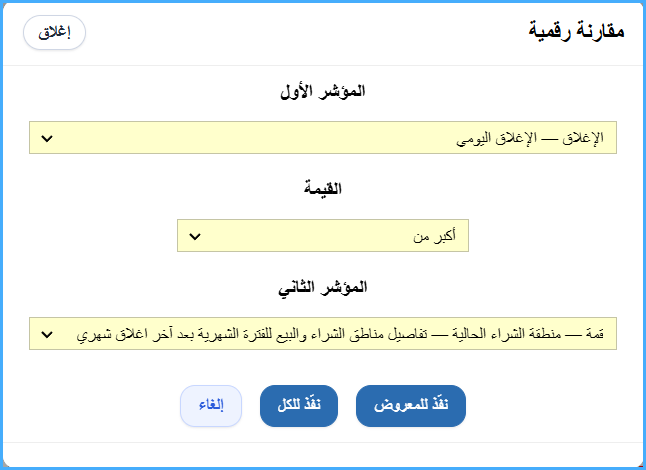Click the chevron arrow of المؤشر الثاني dropdown
The height and width of the screenshot is (470, 646).
coord(47,334)
